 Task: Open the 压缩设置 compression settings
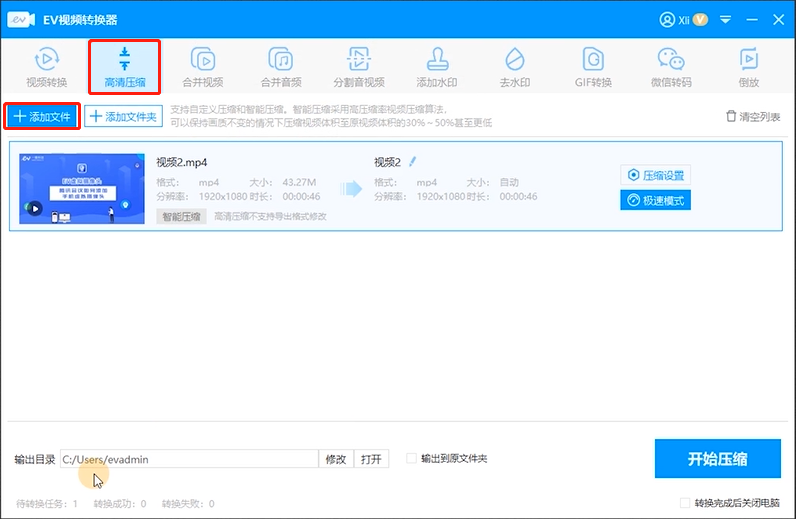click(655, 175)
